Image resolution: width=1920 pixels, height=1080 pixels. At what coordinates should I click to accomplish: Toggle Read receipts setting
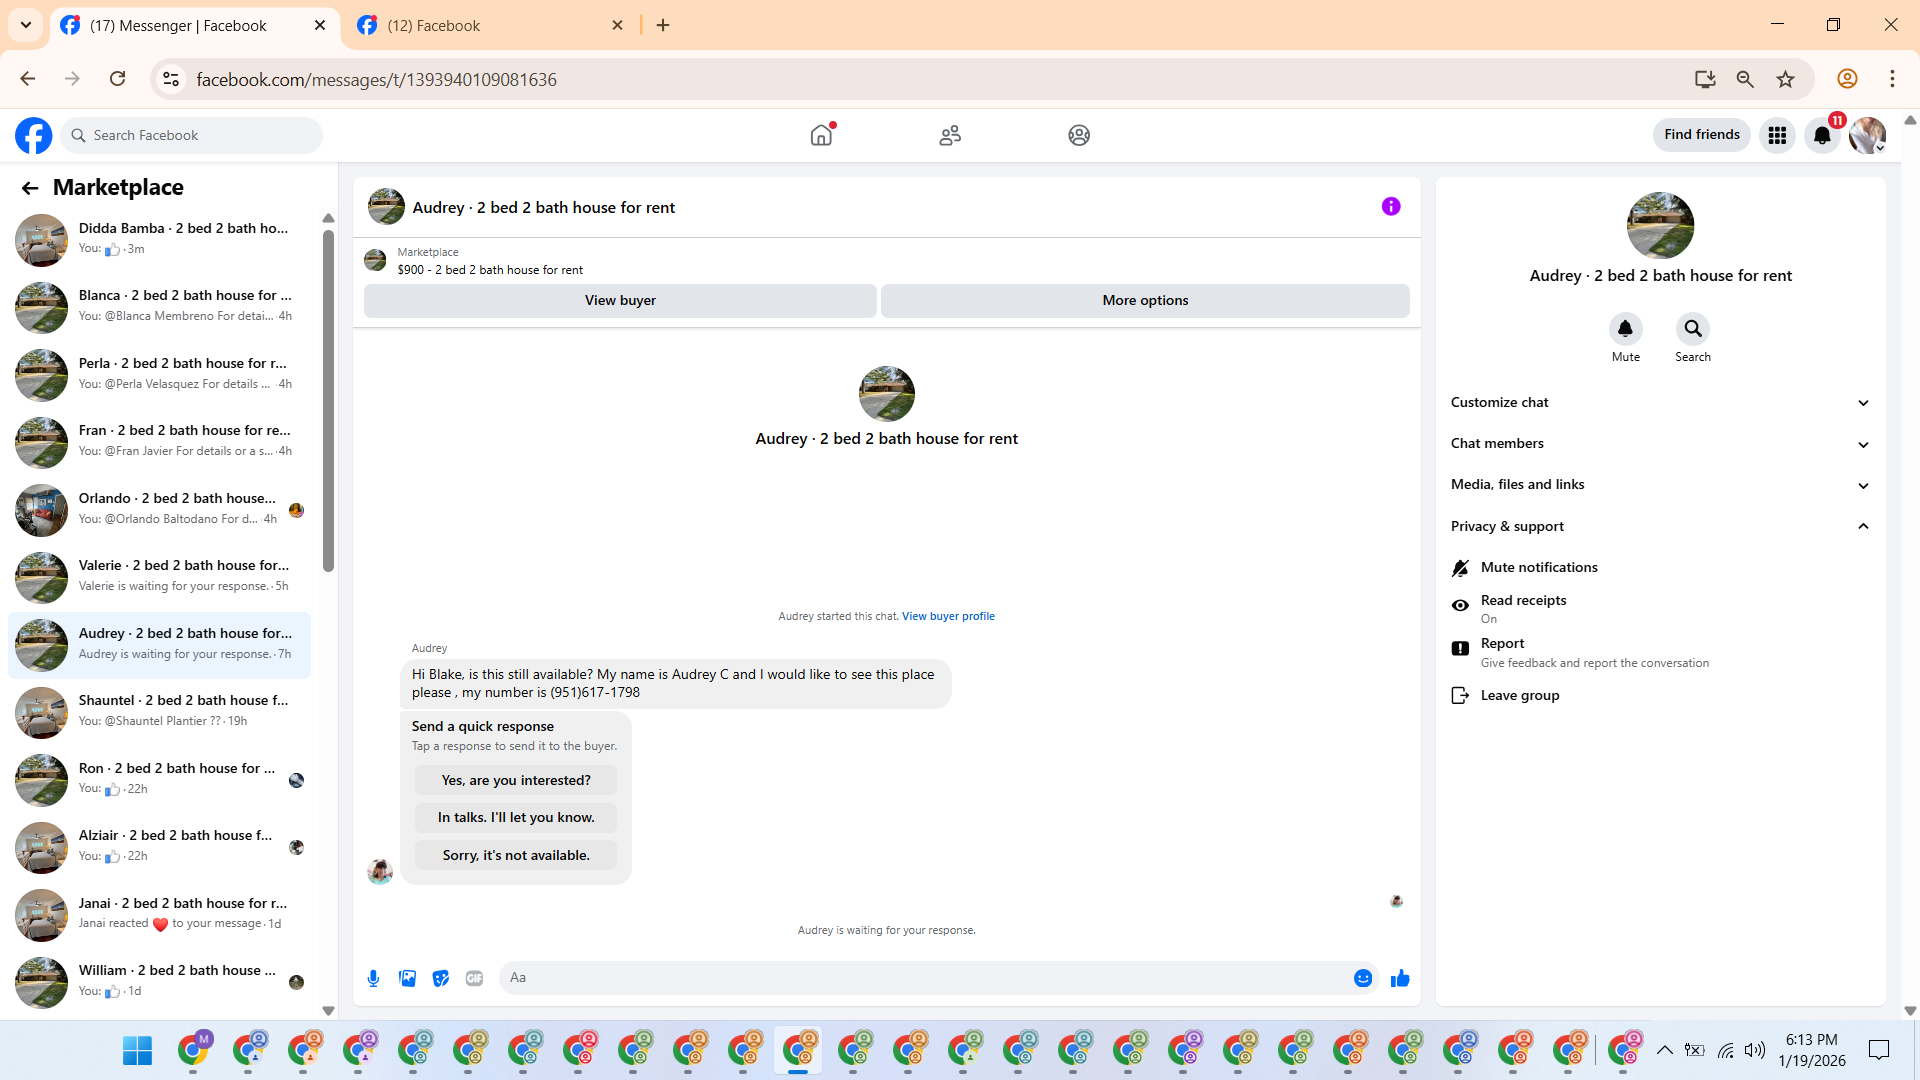[x=1522, y=607]
